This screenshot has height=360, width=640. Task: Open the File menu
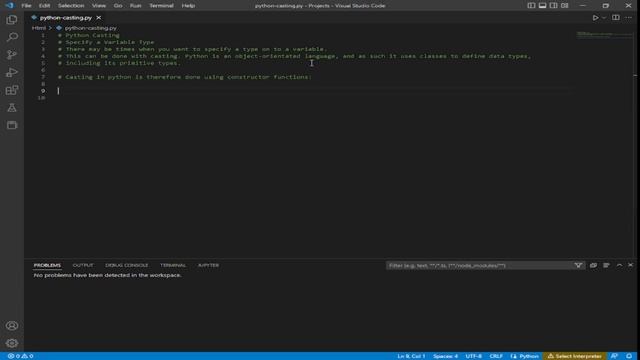click(x=27, y=6)
